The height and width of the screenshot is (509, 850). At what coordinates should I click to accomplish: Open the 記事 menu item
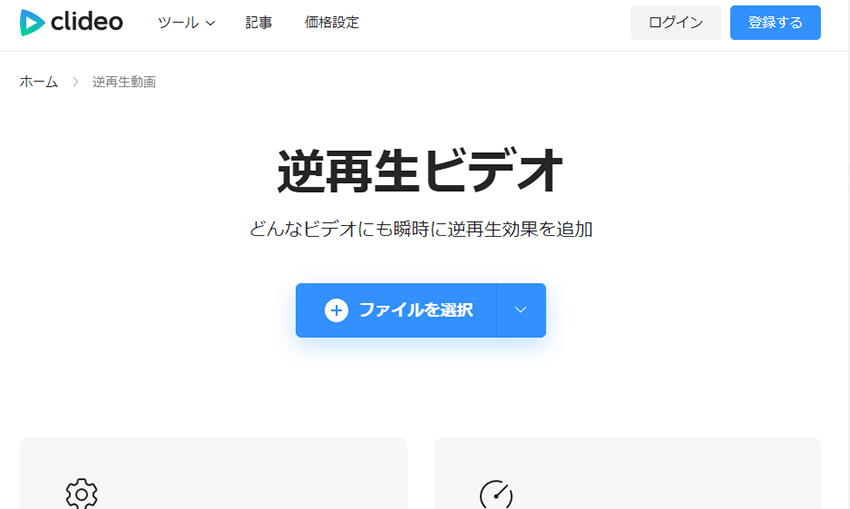[x=259, y=23]
